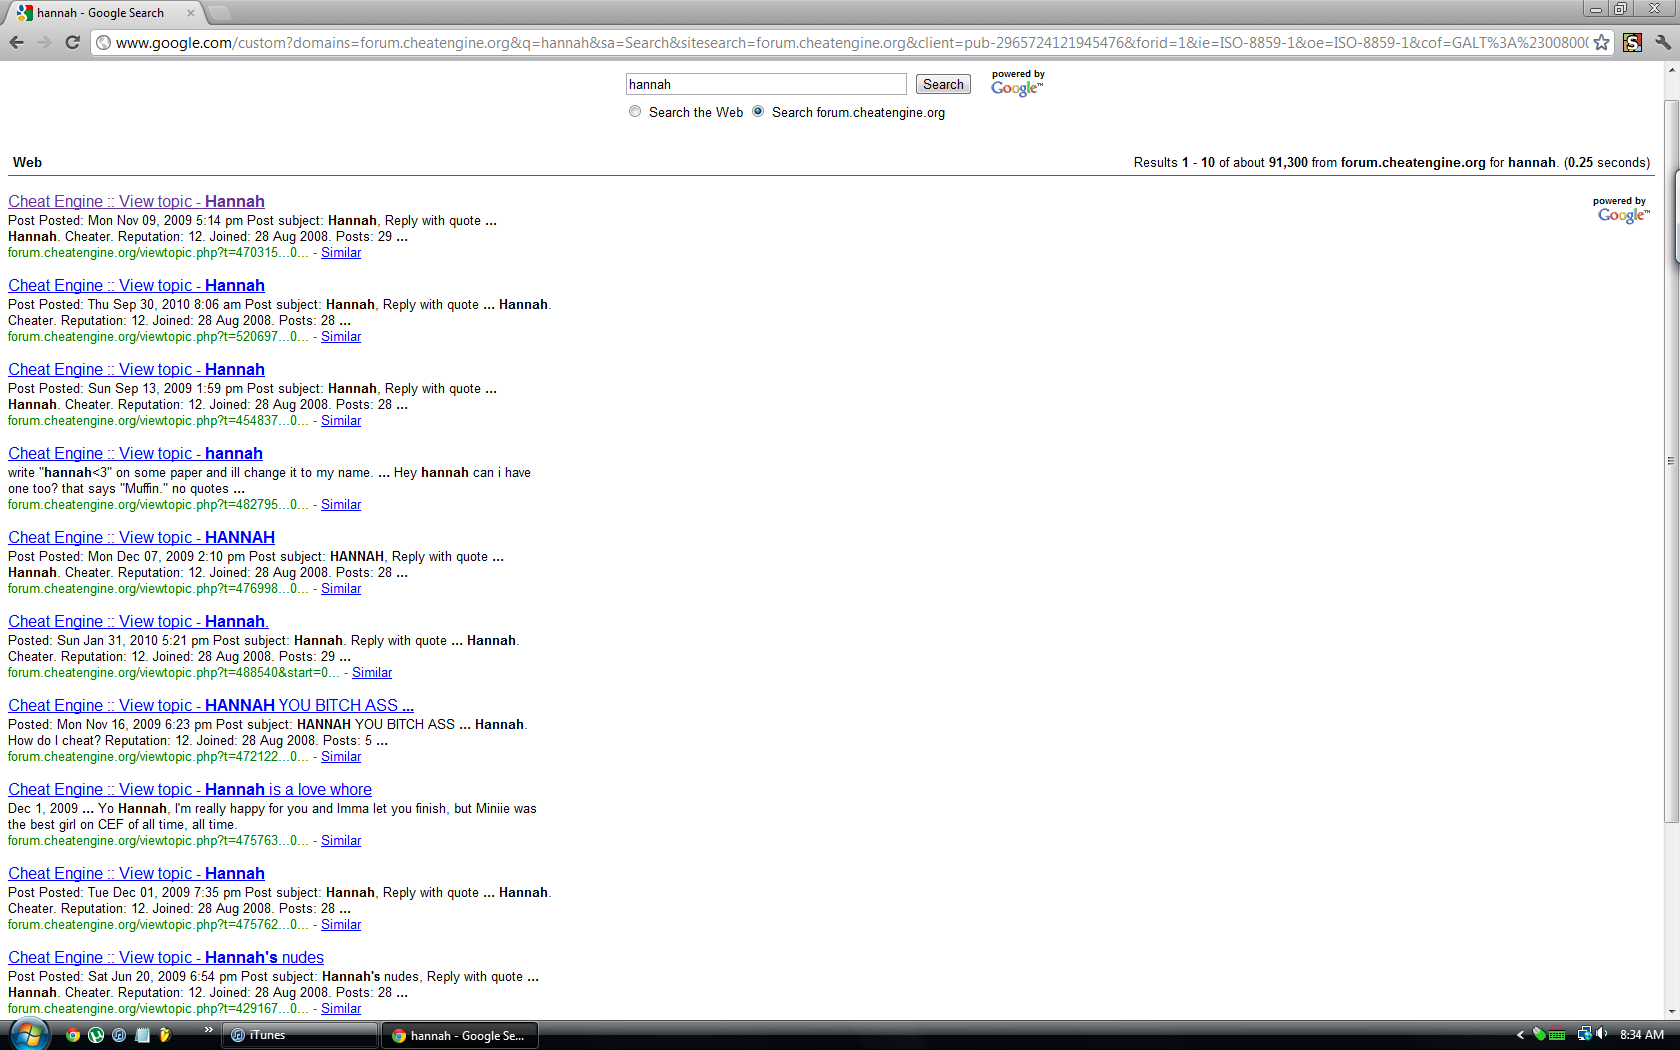The image size is (1680, 1050).
Task: Close the hannah - Google Search tab
Action: 191,13
